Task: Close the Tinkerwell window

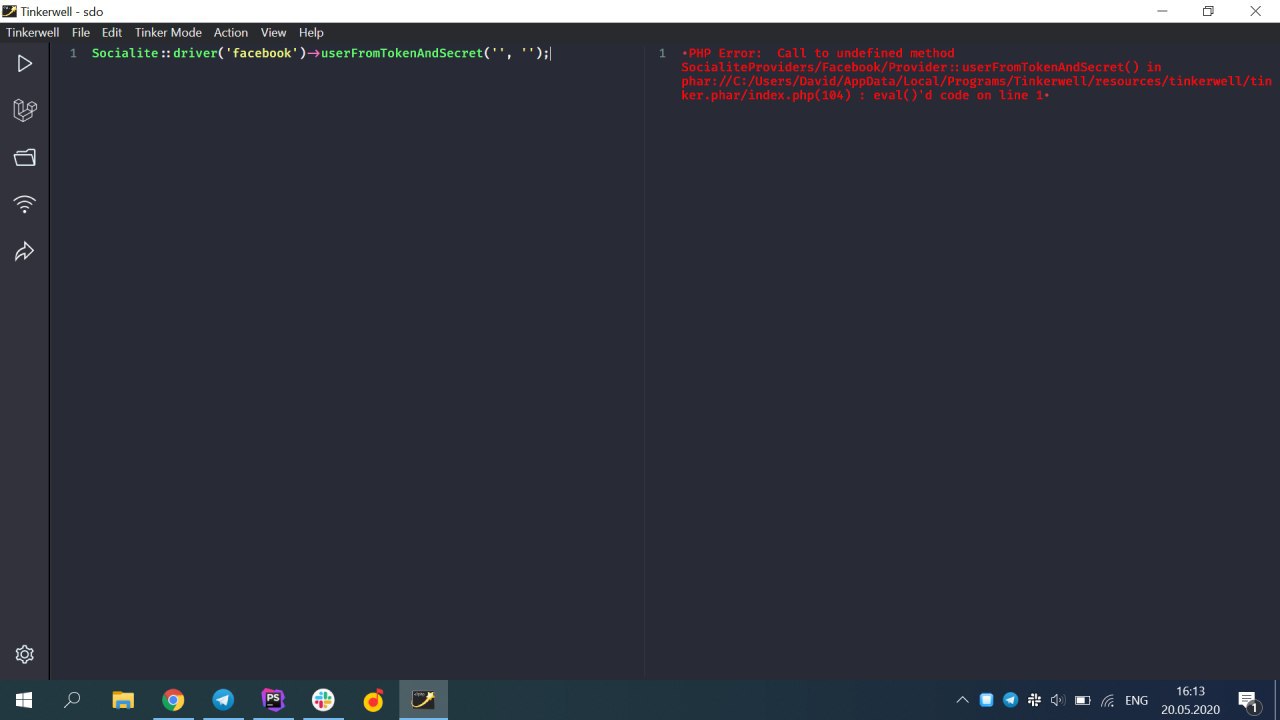Action: pyautogui.click(x=1255, y=11)
